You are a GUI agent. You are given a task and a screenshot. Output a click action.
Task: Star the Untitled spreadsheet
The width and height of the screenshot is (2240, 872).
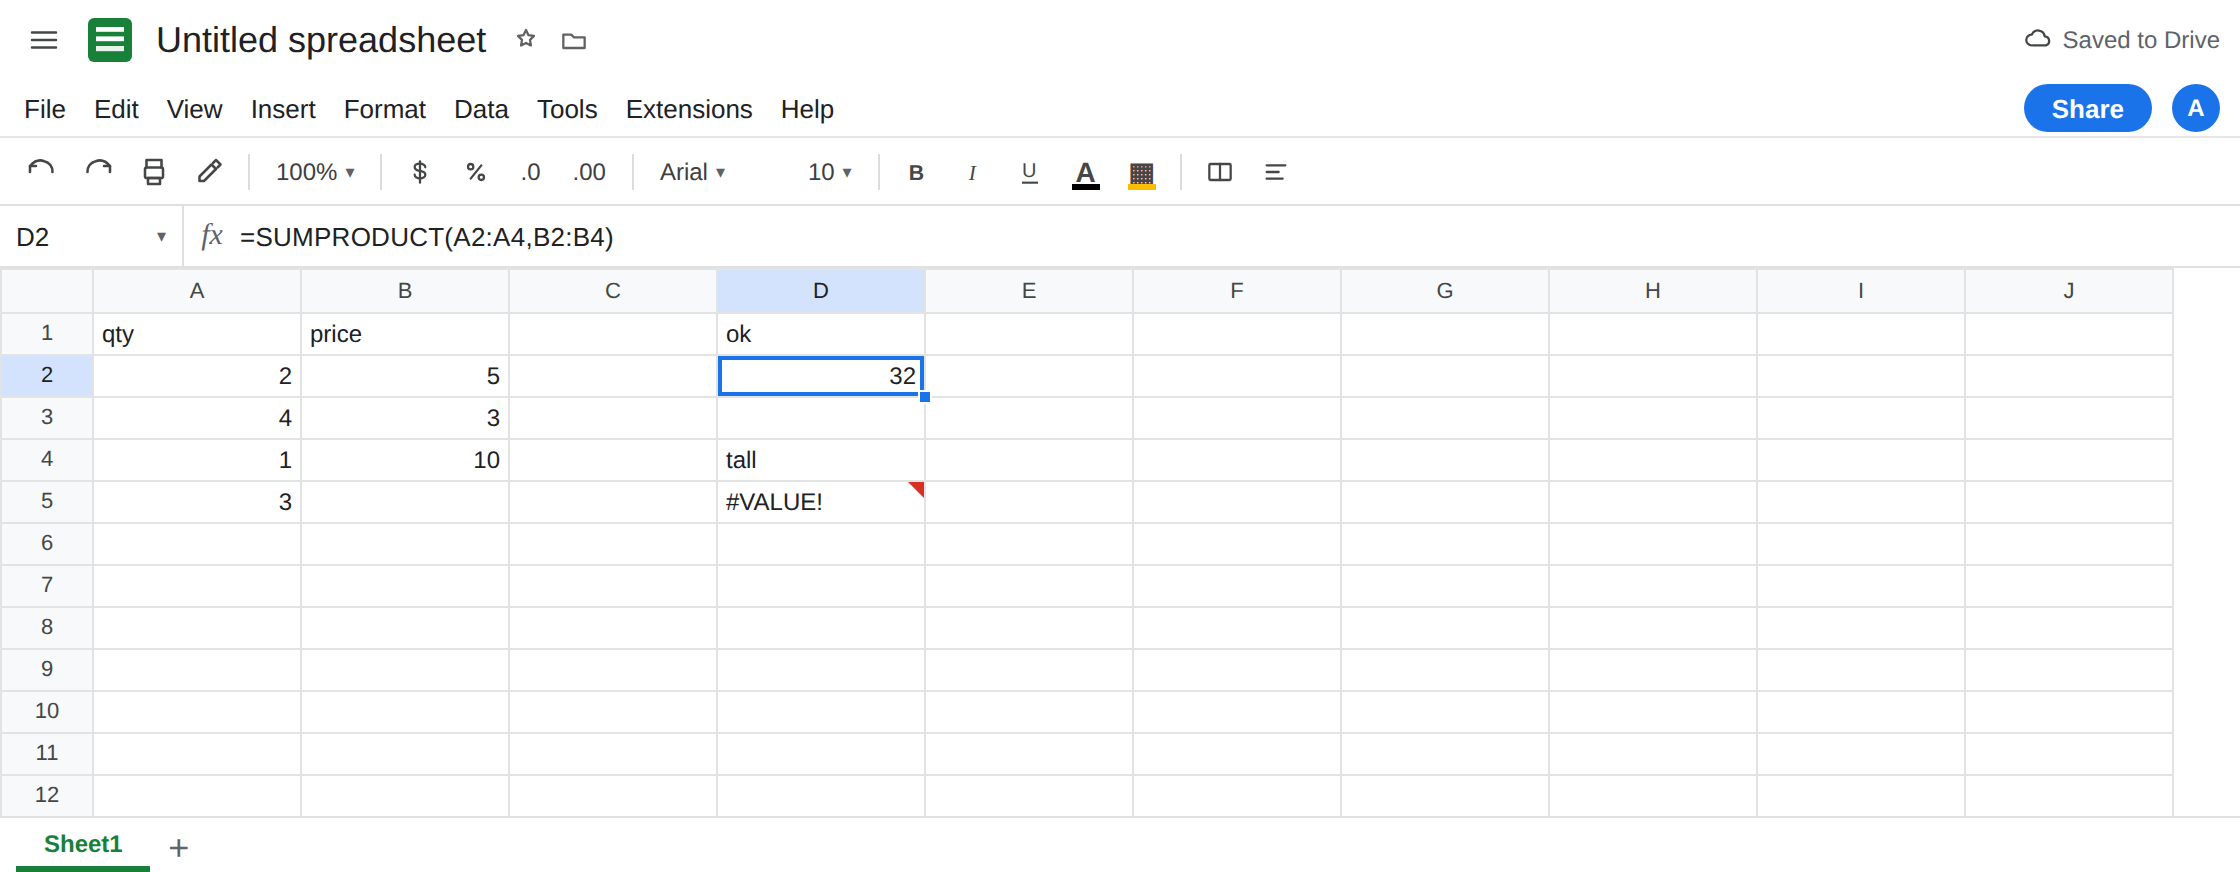click(526, 40)
